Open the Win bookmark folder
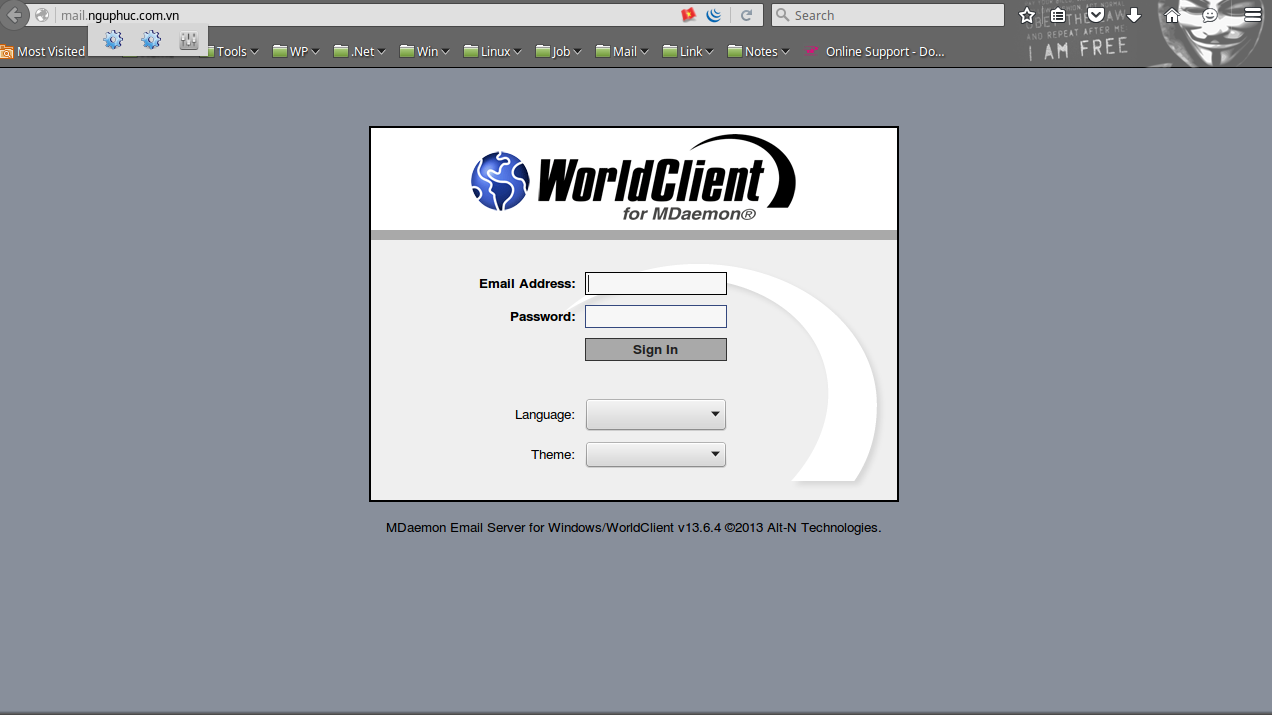The height and width of the screenshot is (715, 1272). [425, 51]
